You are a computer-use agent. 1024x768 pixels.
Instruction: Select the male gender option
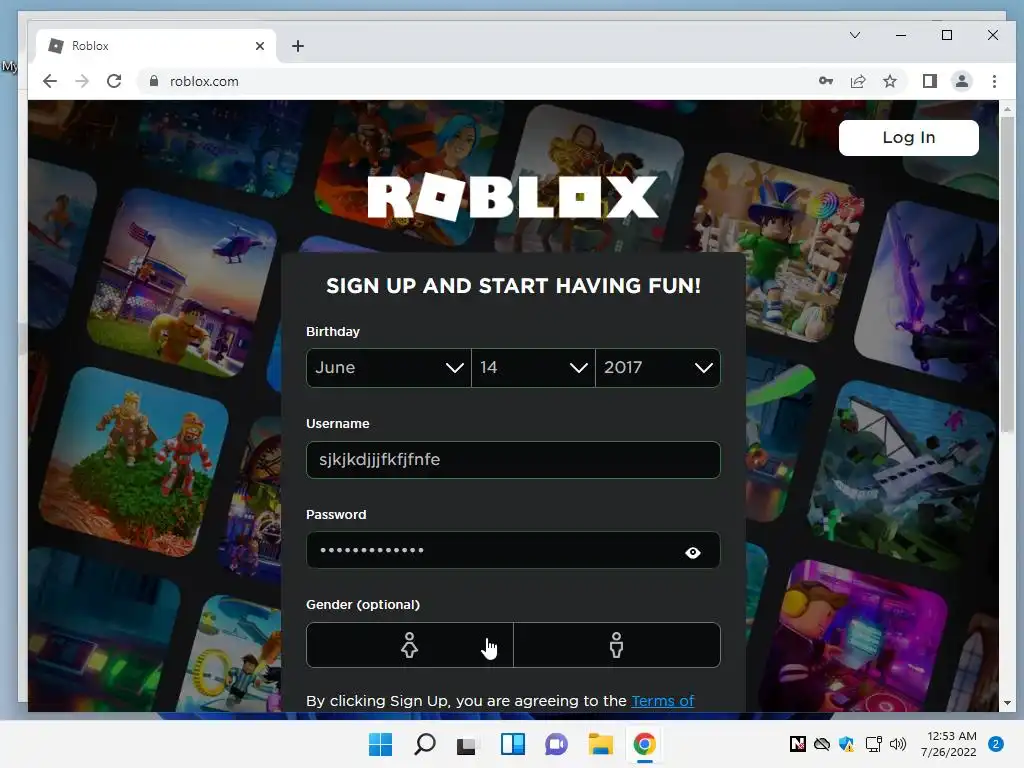(616, 645)
